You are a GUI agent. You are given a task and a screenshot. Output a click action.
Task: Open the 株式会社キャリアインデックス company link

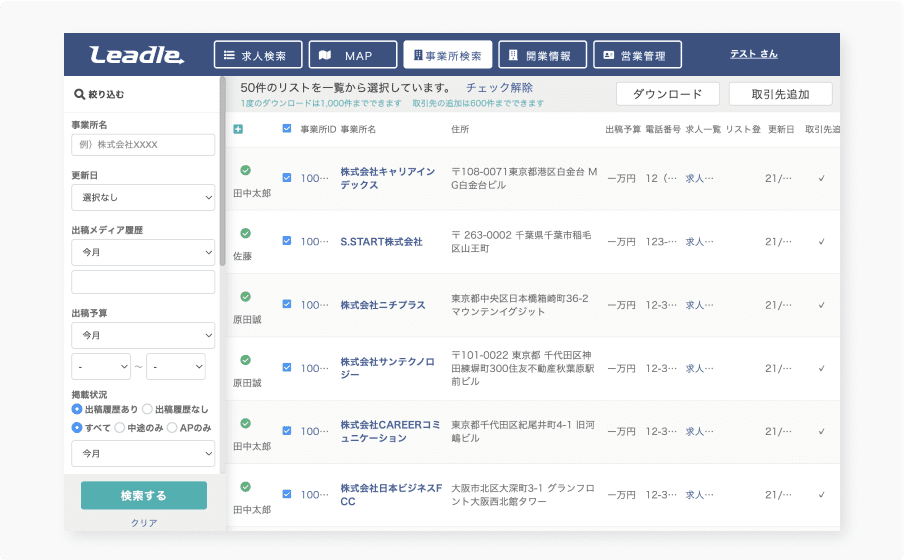pyautogui.click(x=387, y=178)
